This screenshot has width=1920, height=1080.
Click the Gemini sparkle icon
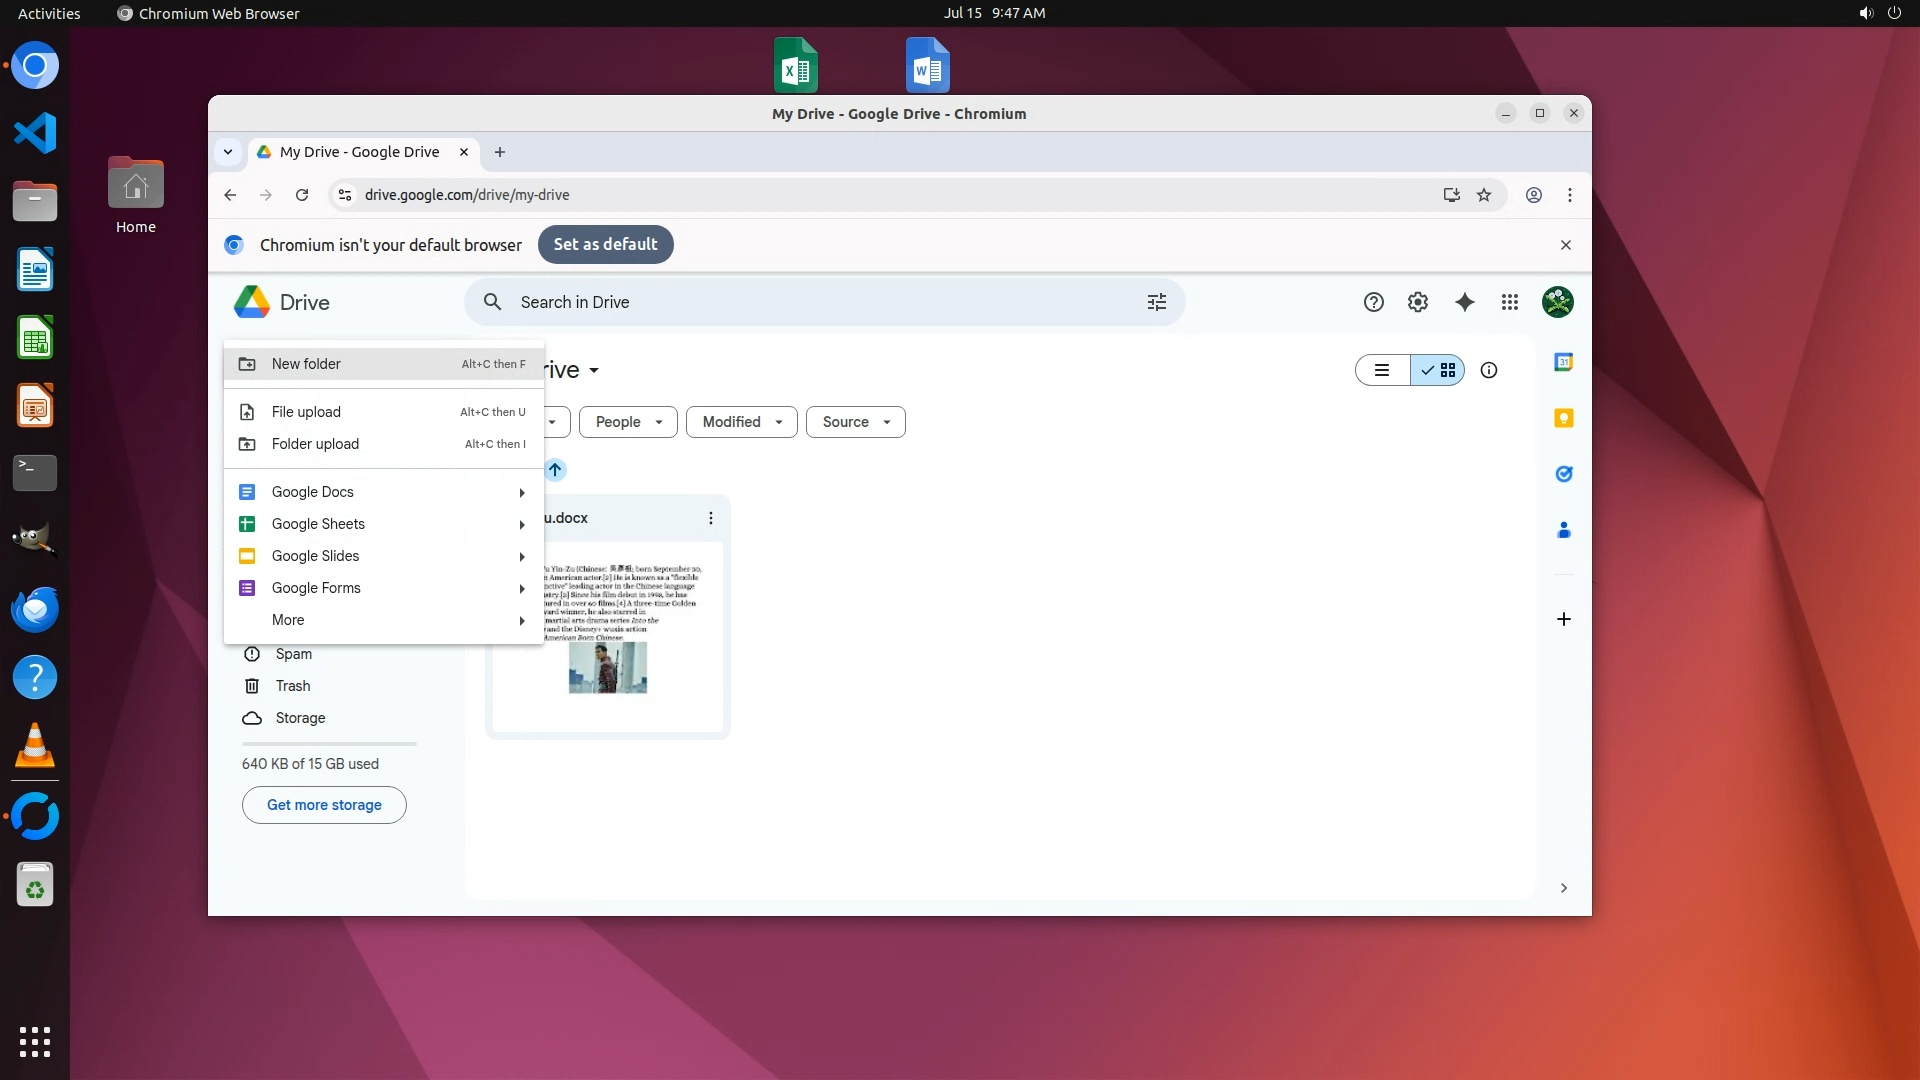coord(1464,302)
